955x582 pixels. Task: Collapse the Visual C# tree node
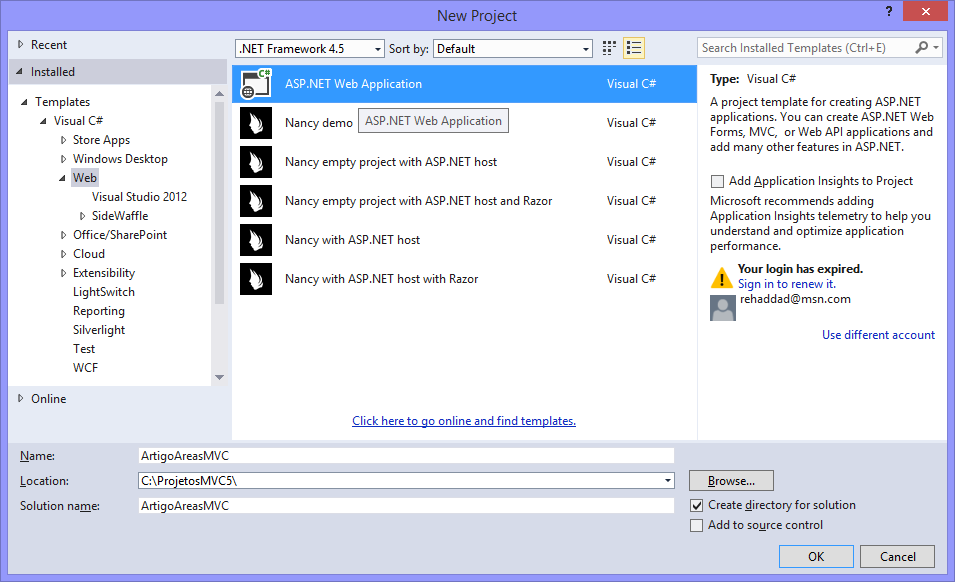[43, 121]
